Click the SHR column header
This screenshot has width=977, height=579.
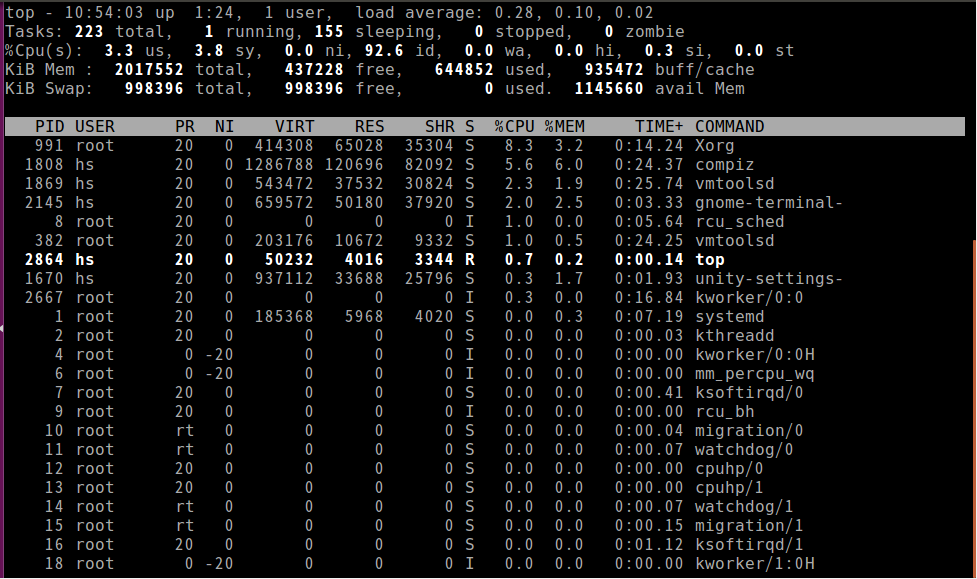(440, 127)
